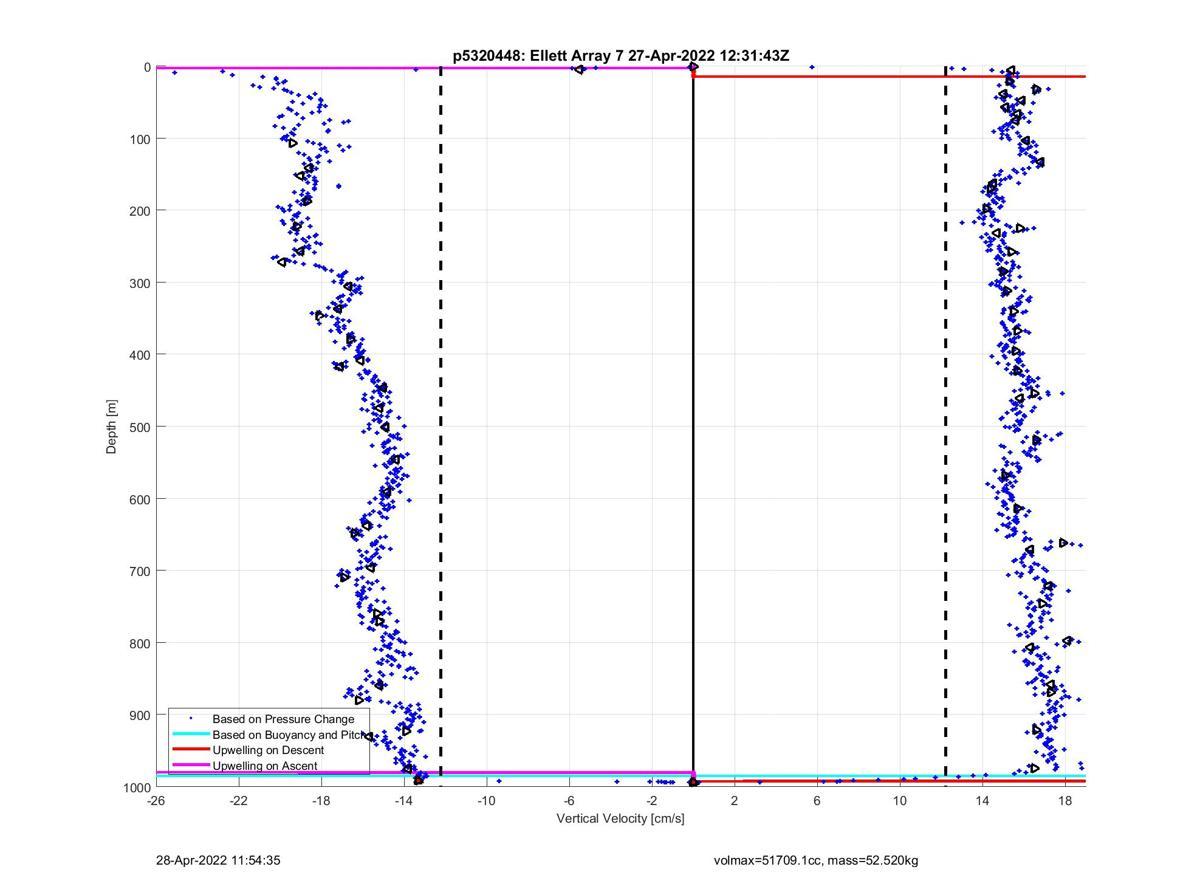Click y-axis tick label '900'
1200x885 pixels.
[139, 715]
